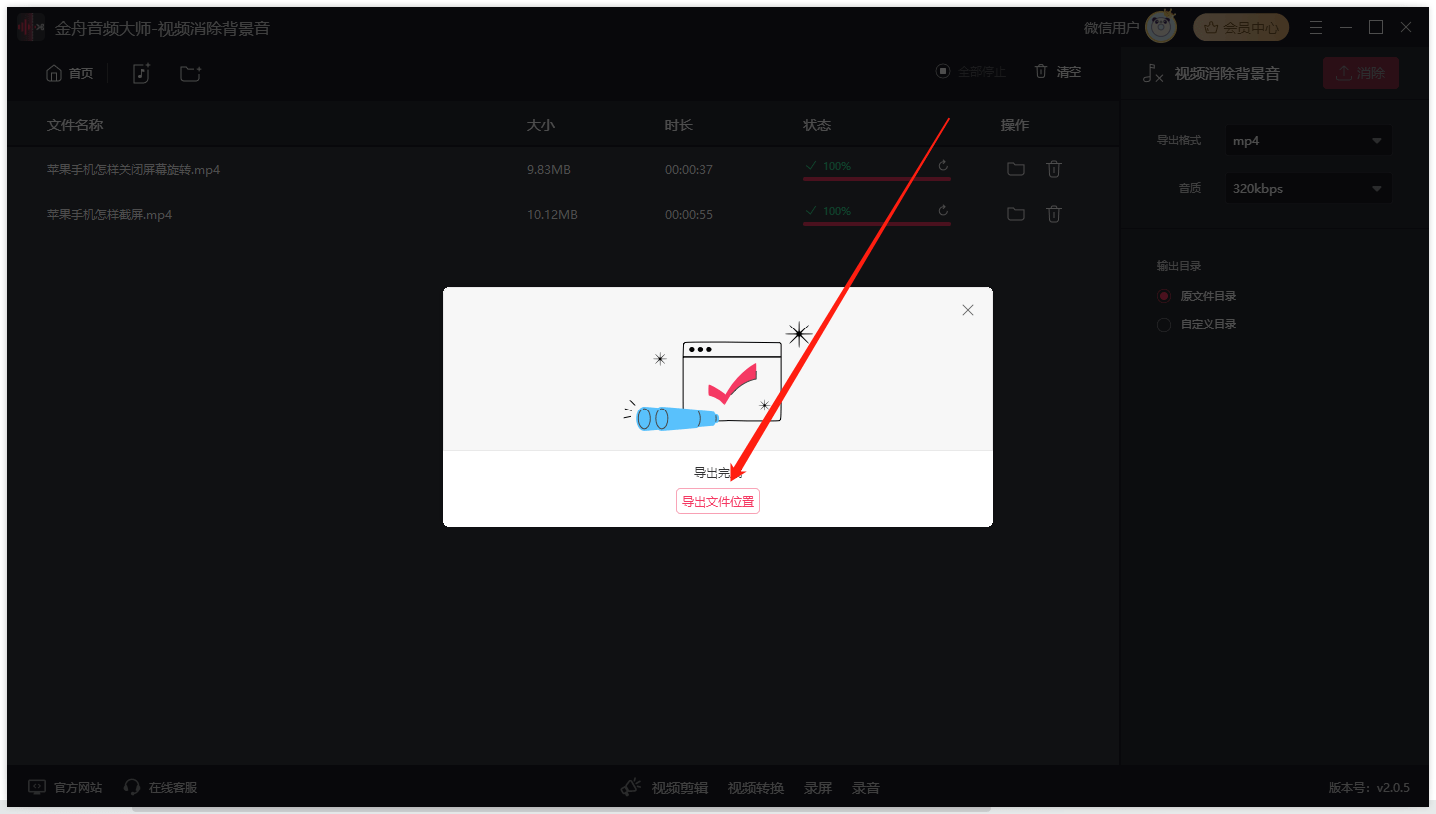This screenshot has height=814, width=1436.
Task: Retry icon for 苹果手机怎样关闭屏幕旋转.mp4
Action: coord(942,166)
